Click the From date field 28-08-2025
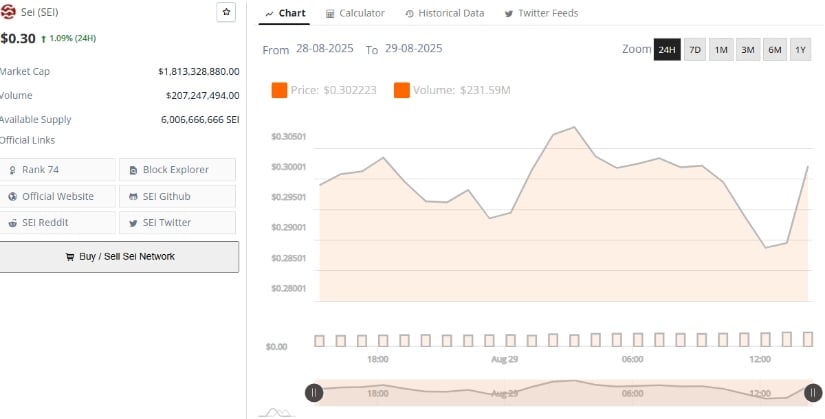The image size is (825, 419). tap(325, 48)
